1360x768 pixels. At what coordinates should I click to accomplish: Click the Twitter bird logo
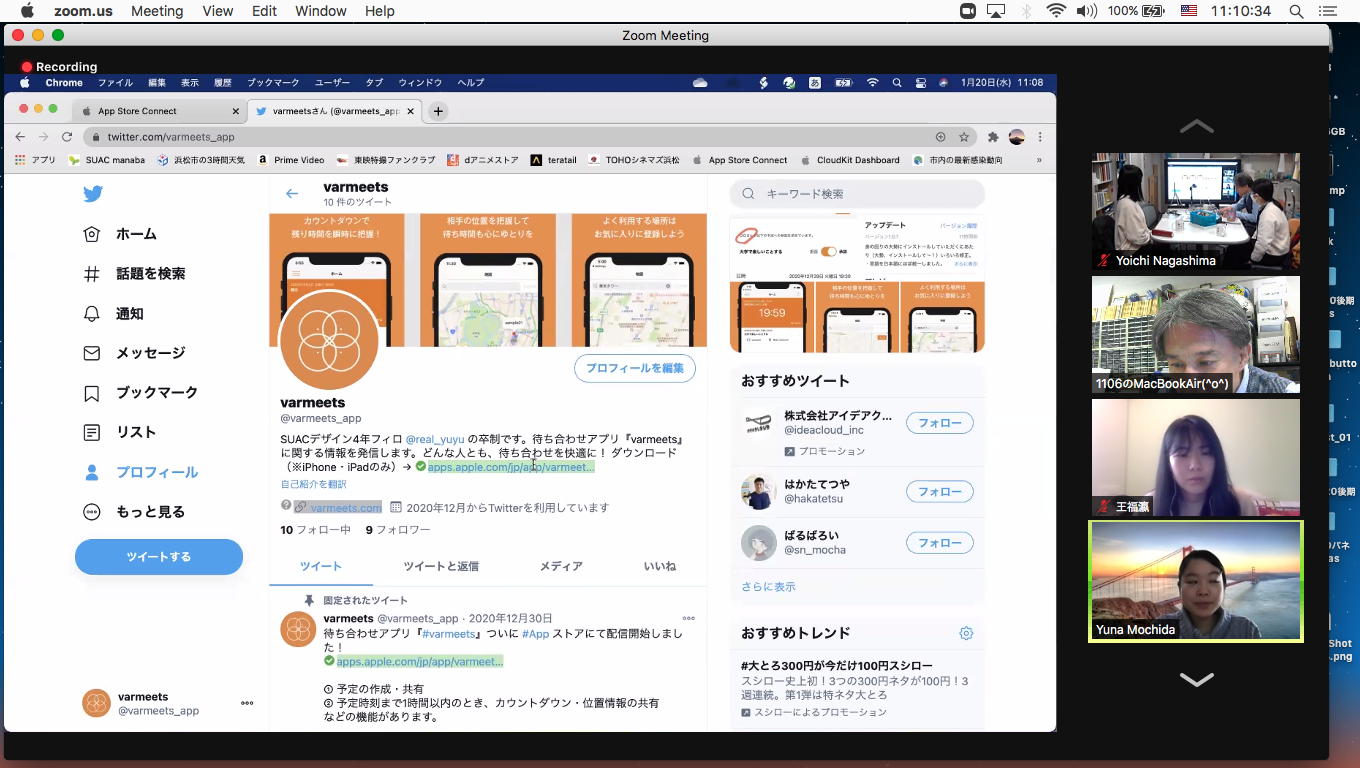pos(93,194)
